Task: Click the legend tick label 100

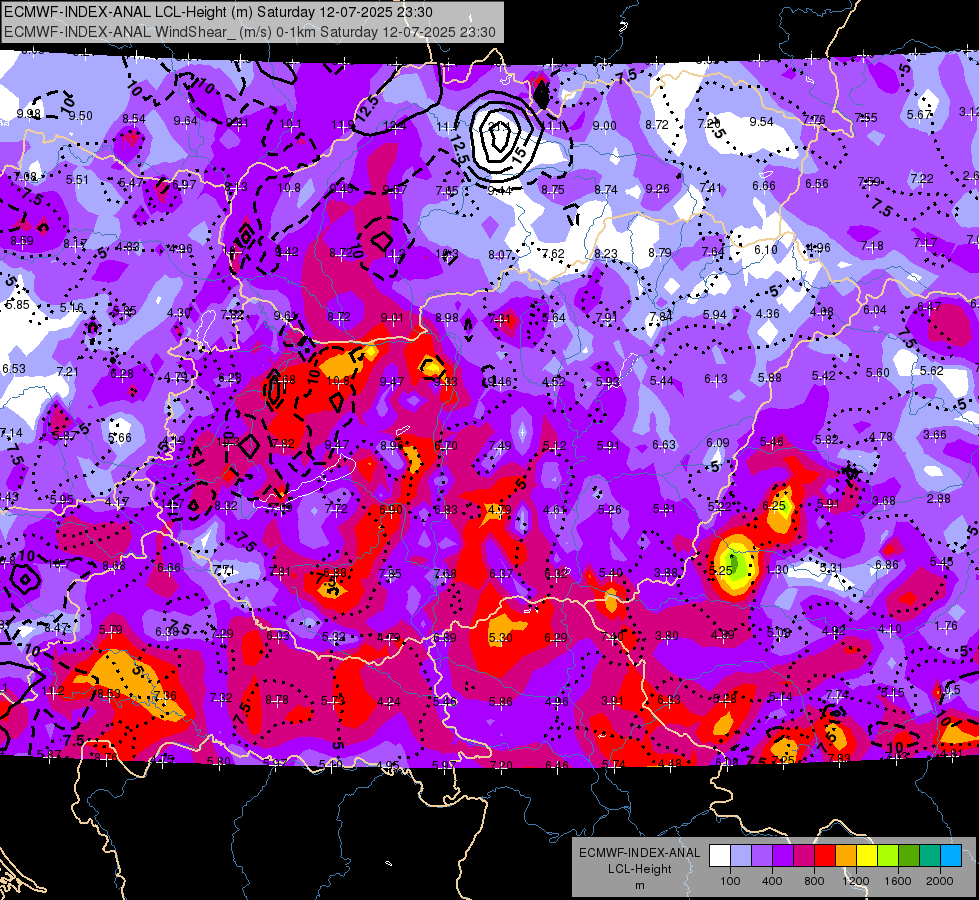Action: 730,881
